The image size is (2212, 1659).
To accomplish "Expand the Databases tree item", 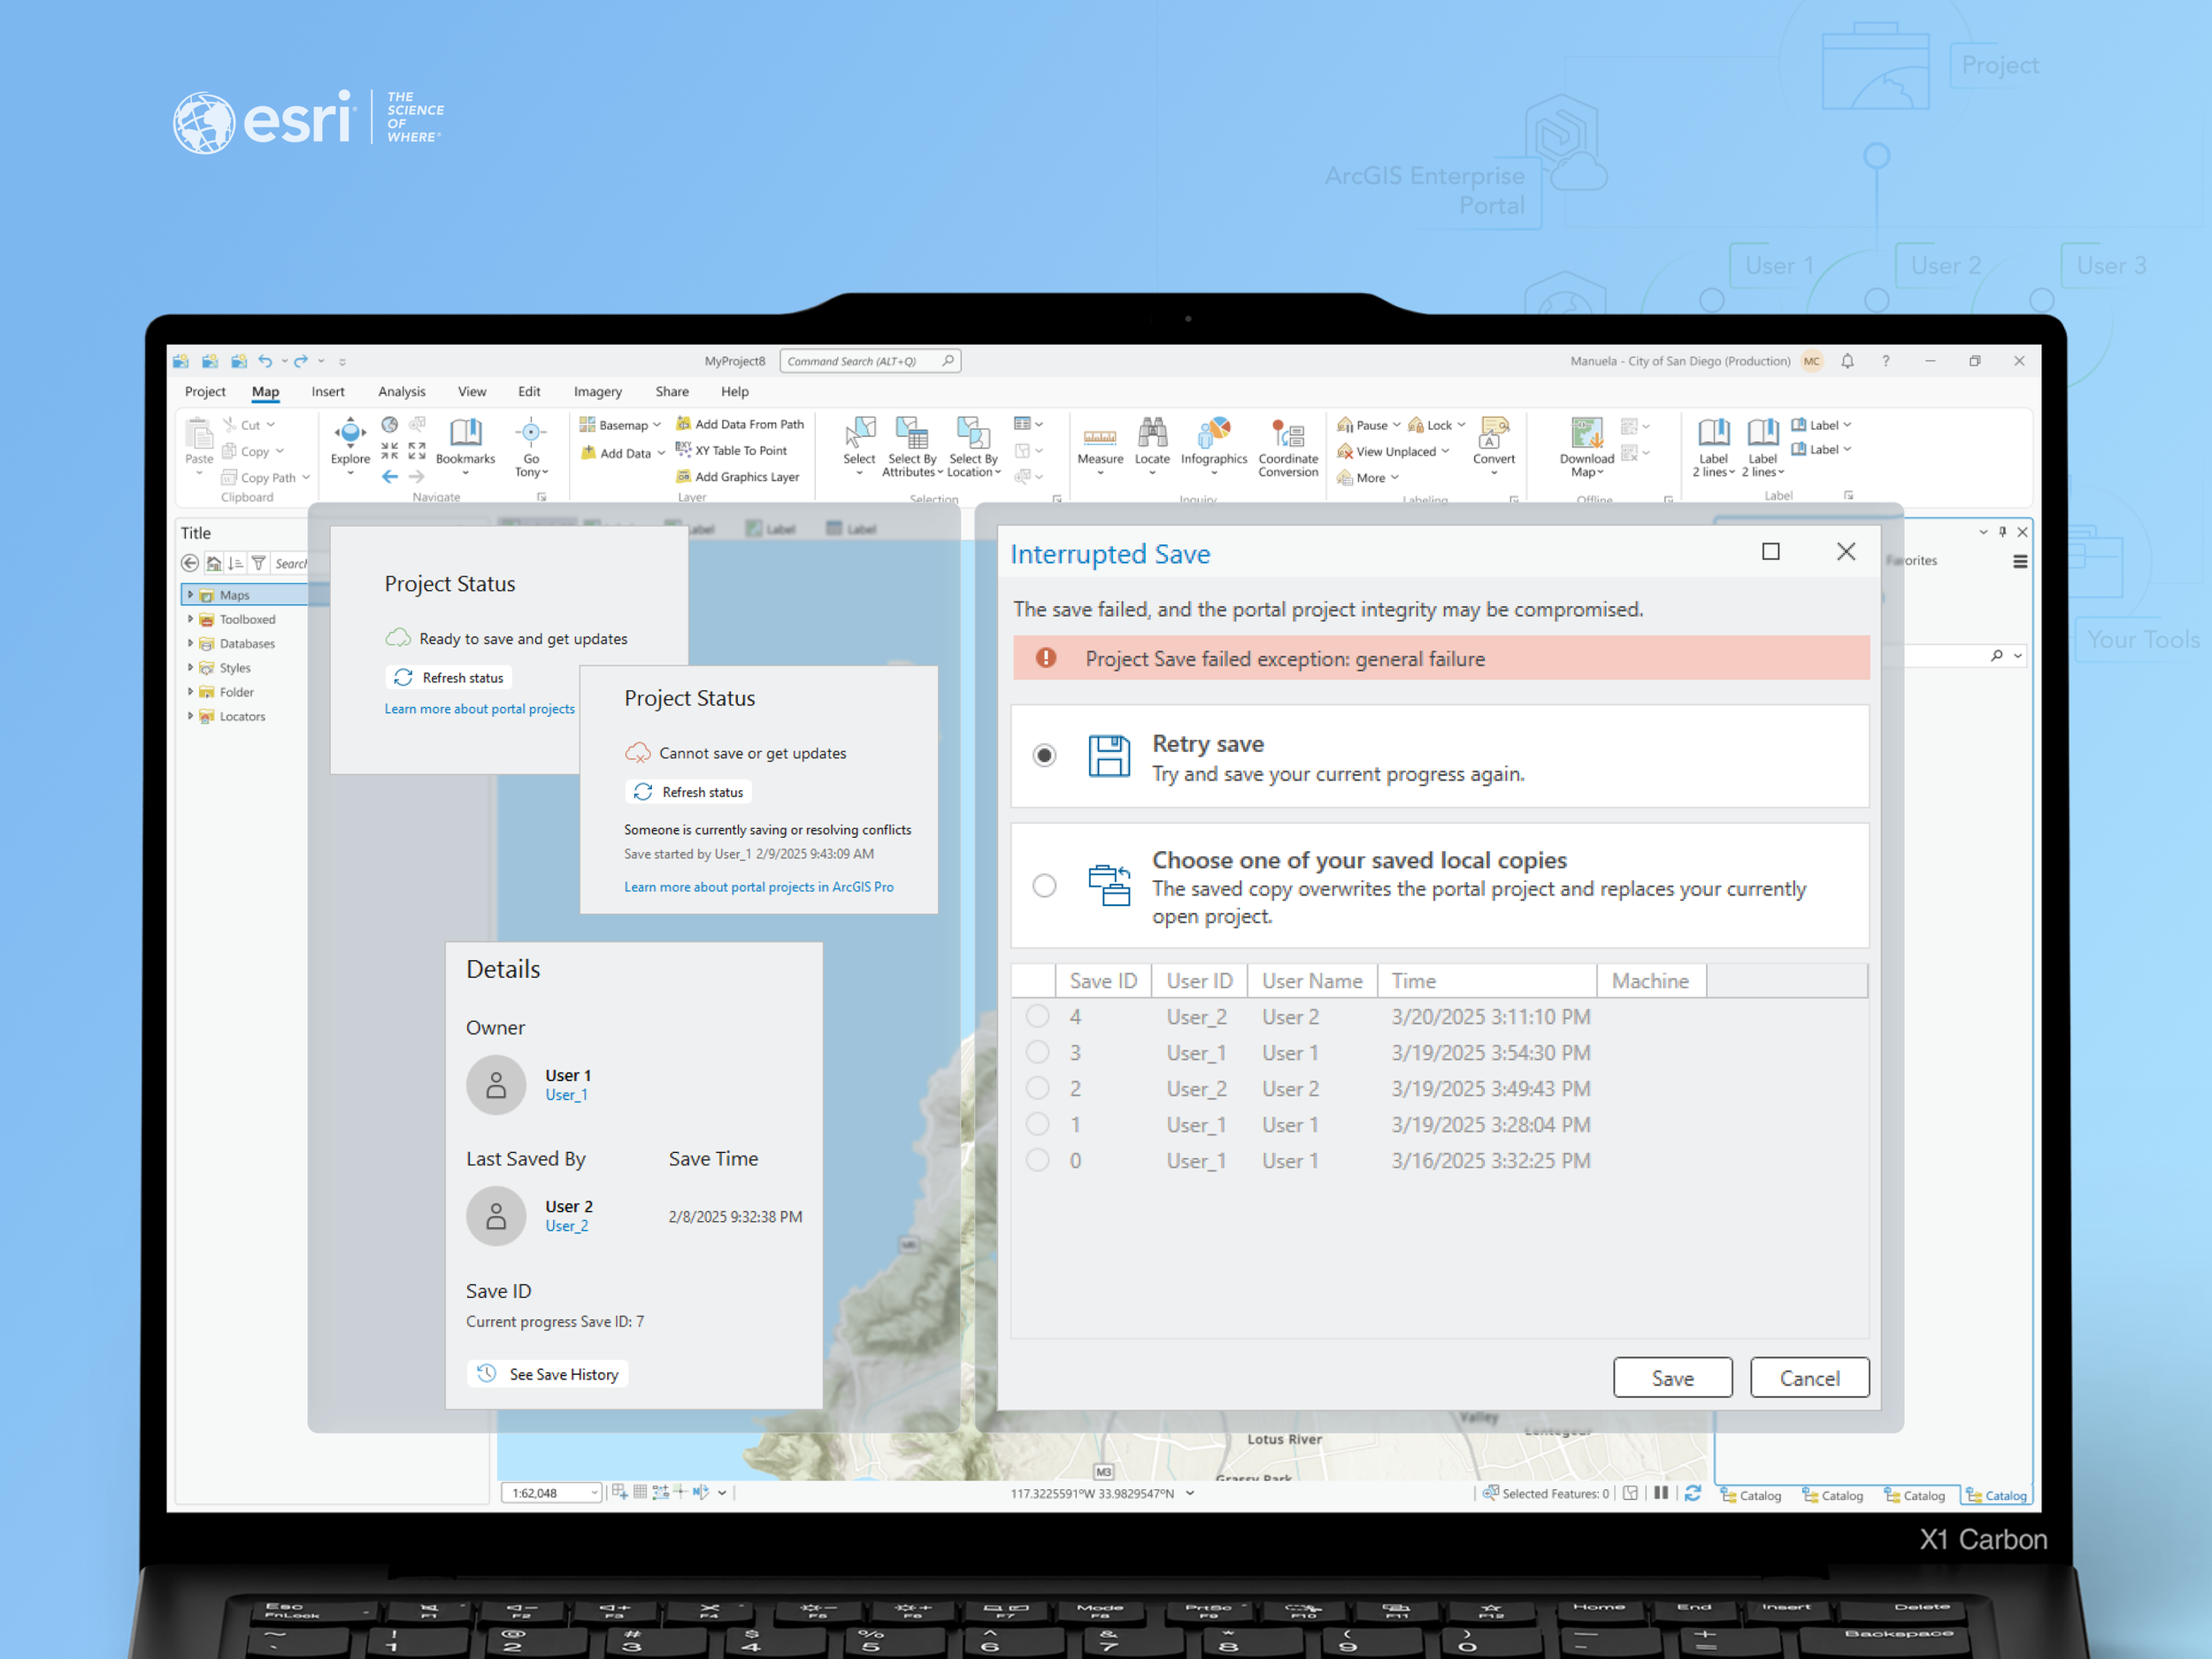I will point(190,643).
